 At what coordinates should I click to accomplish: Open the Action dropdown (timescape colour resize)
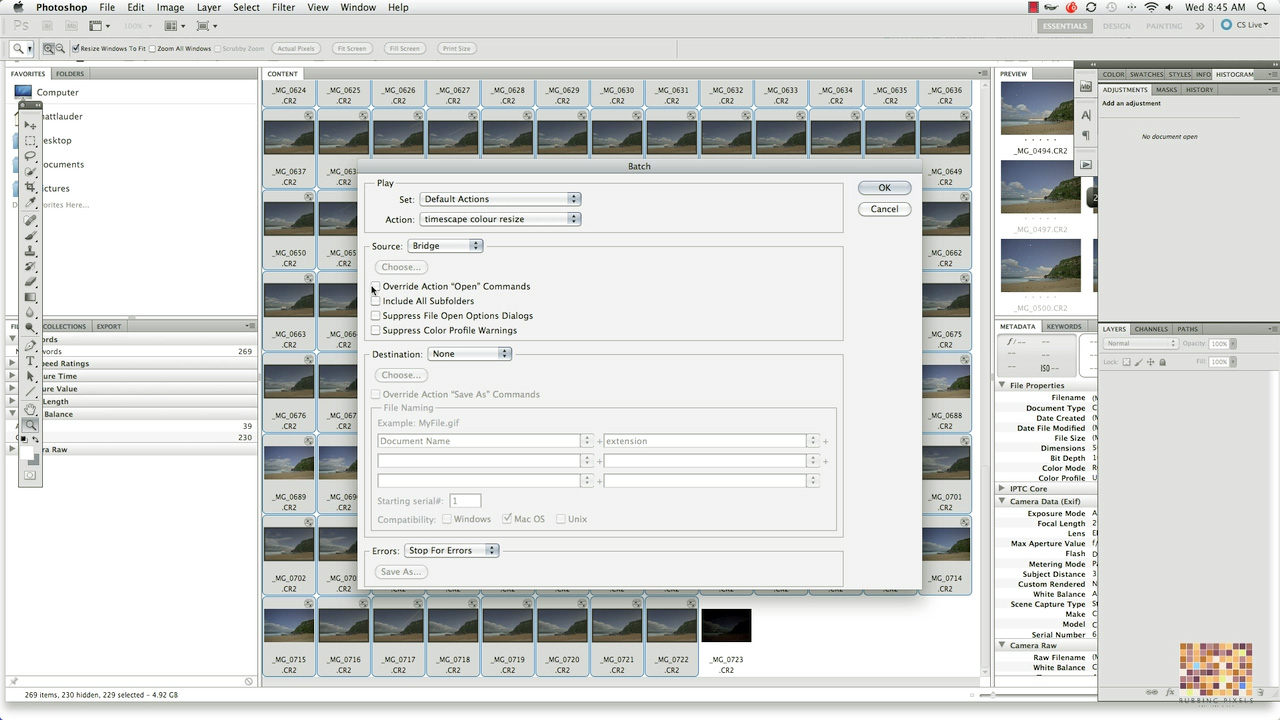click(500, 219)
